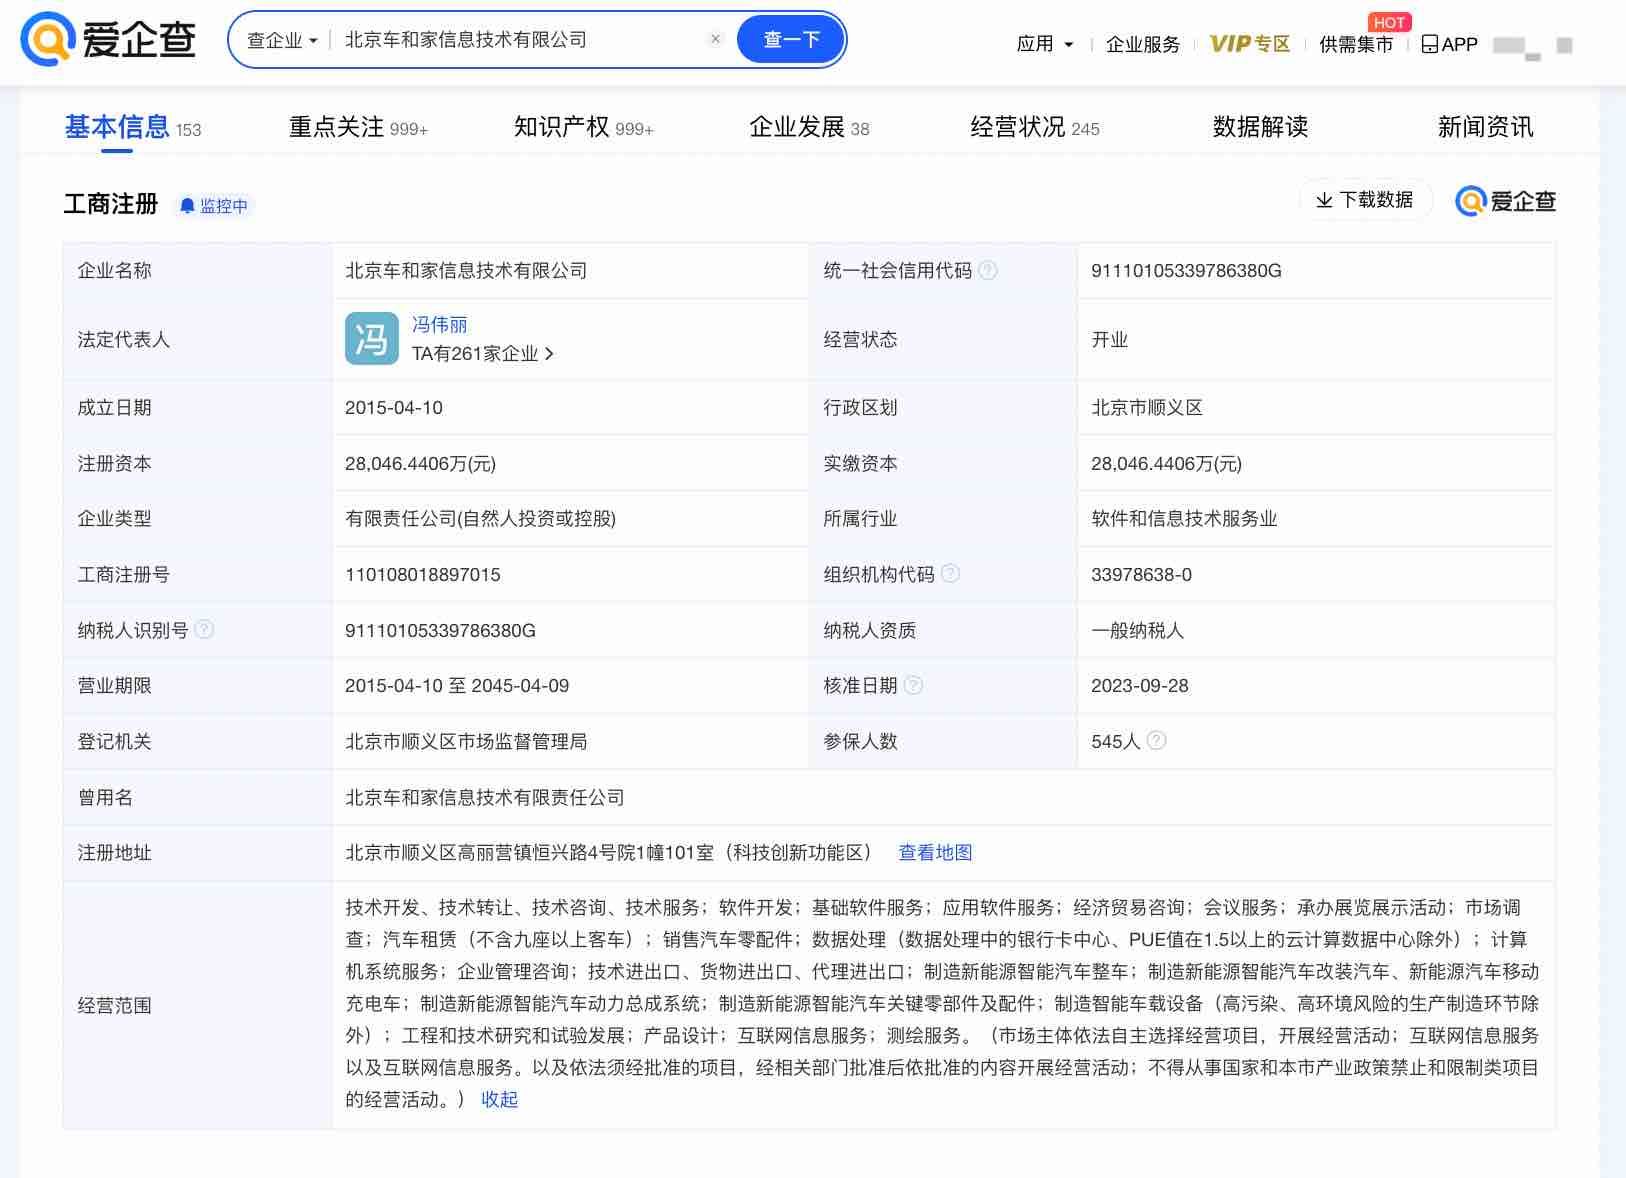Screen dimensions: 1626x1178
Task: Click the 开业 business status value
Action: (x=1109, y=340)
